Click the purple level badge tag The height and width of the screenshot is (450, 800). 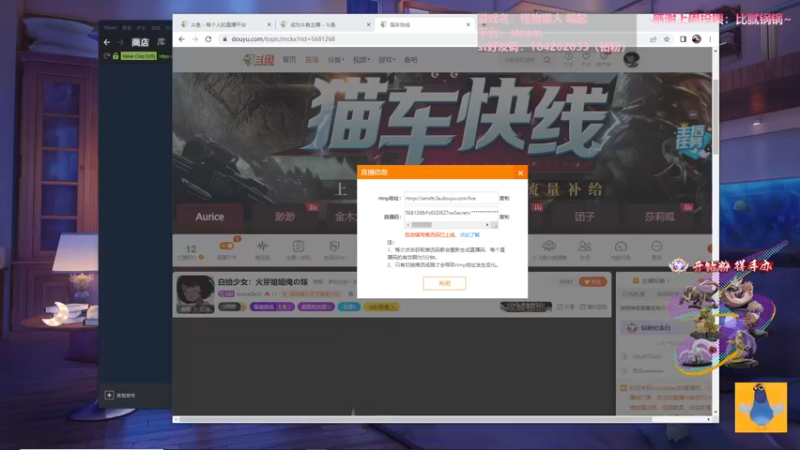[226, 294]
